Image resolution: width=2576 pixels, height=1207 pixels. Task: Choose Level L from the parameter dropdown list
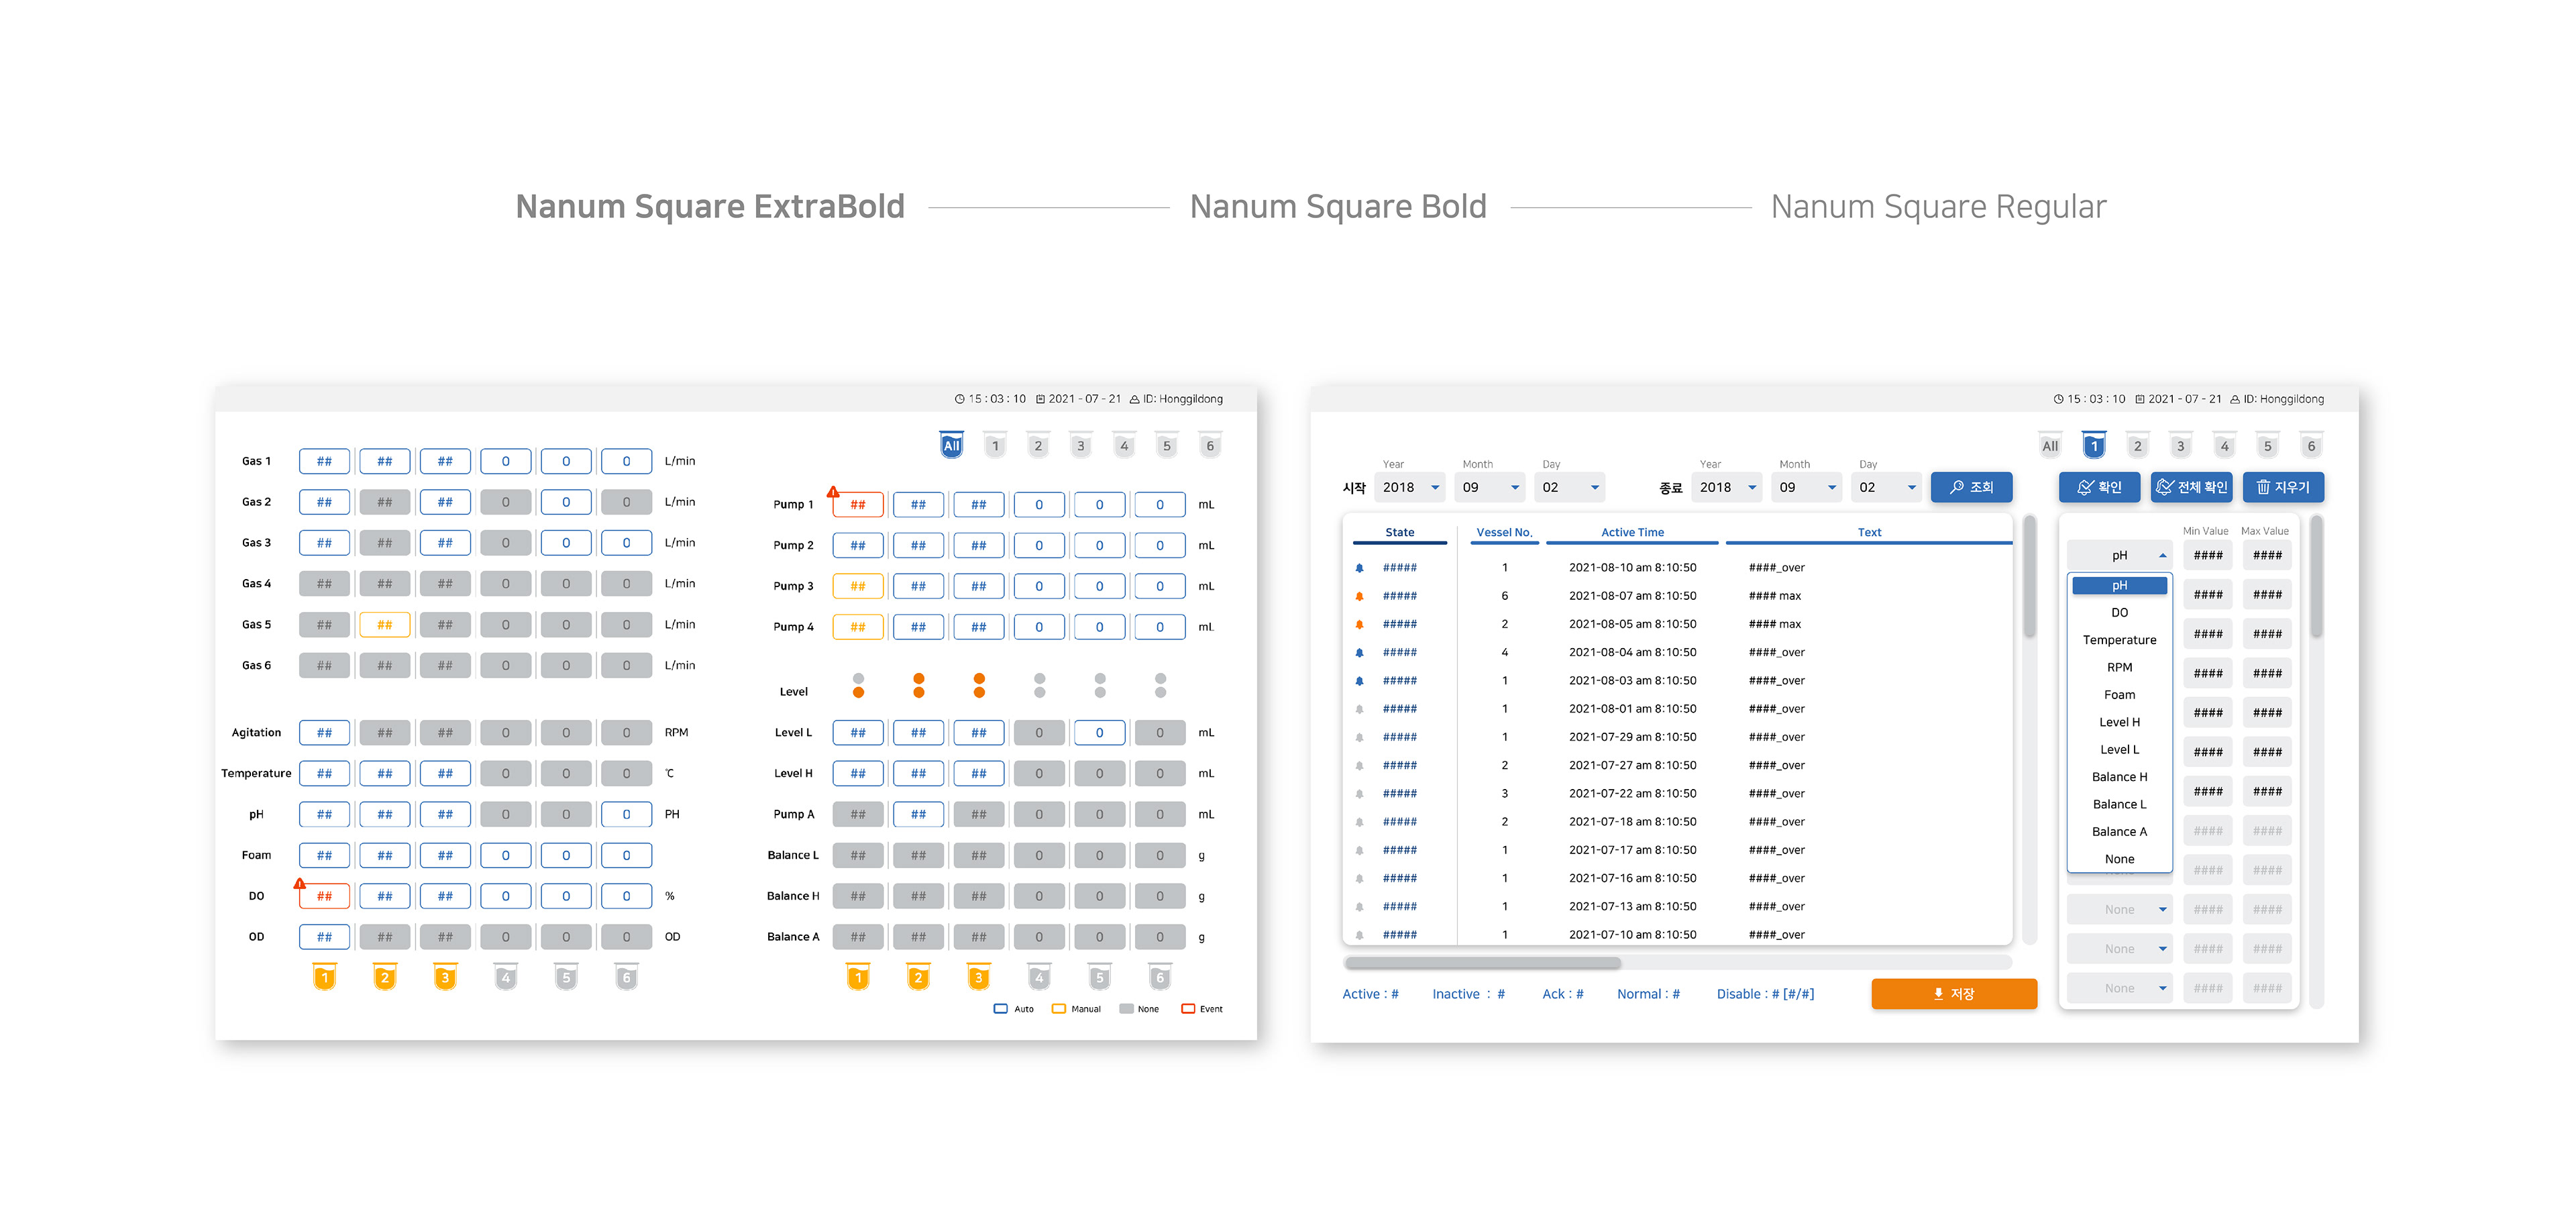[x=2119, y=750]
